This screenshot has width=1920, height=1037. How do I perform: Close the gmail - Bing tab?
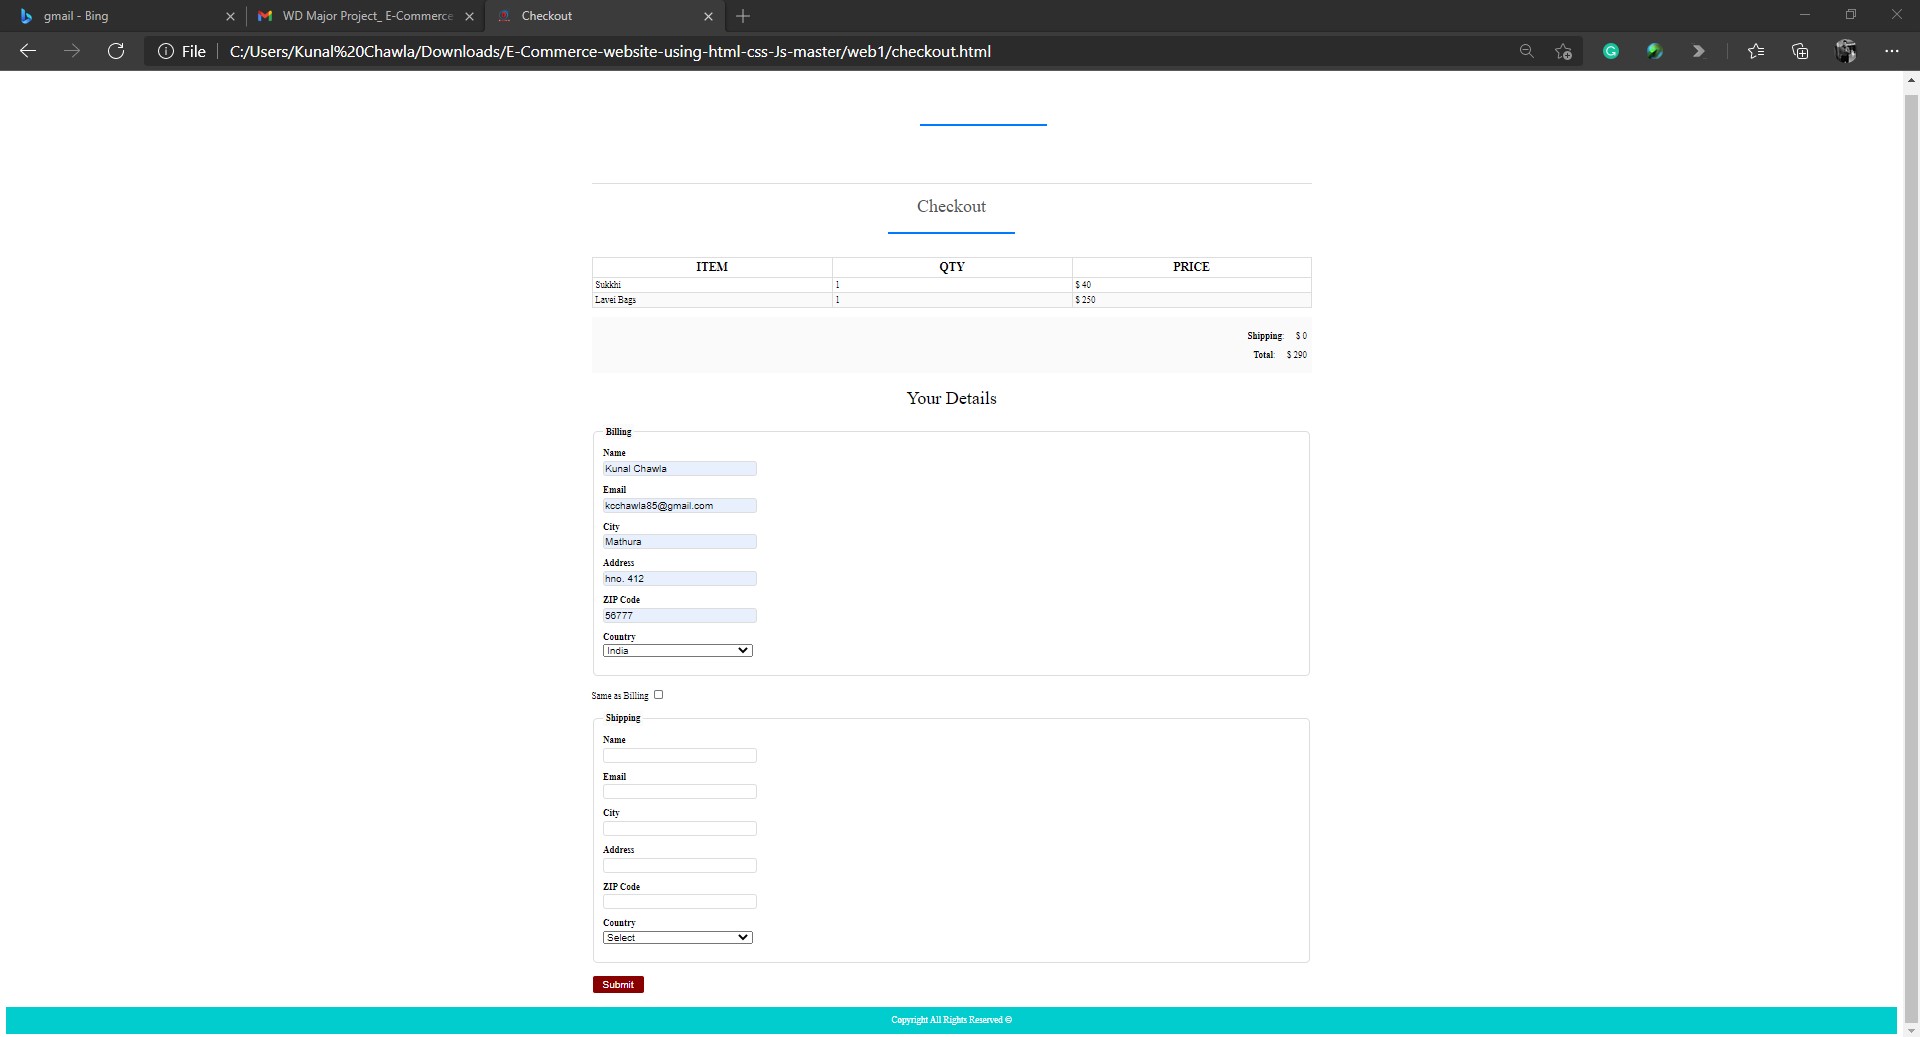pyautogui.click(x=230, y=16)
